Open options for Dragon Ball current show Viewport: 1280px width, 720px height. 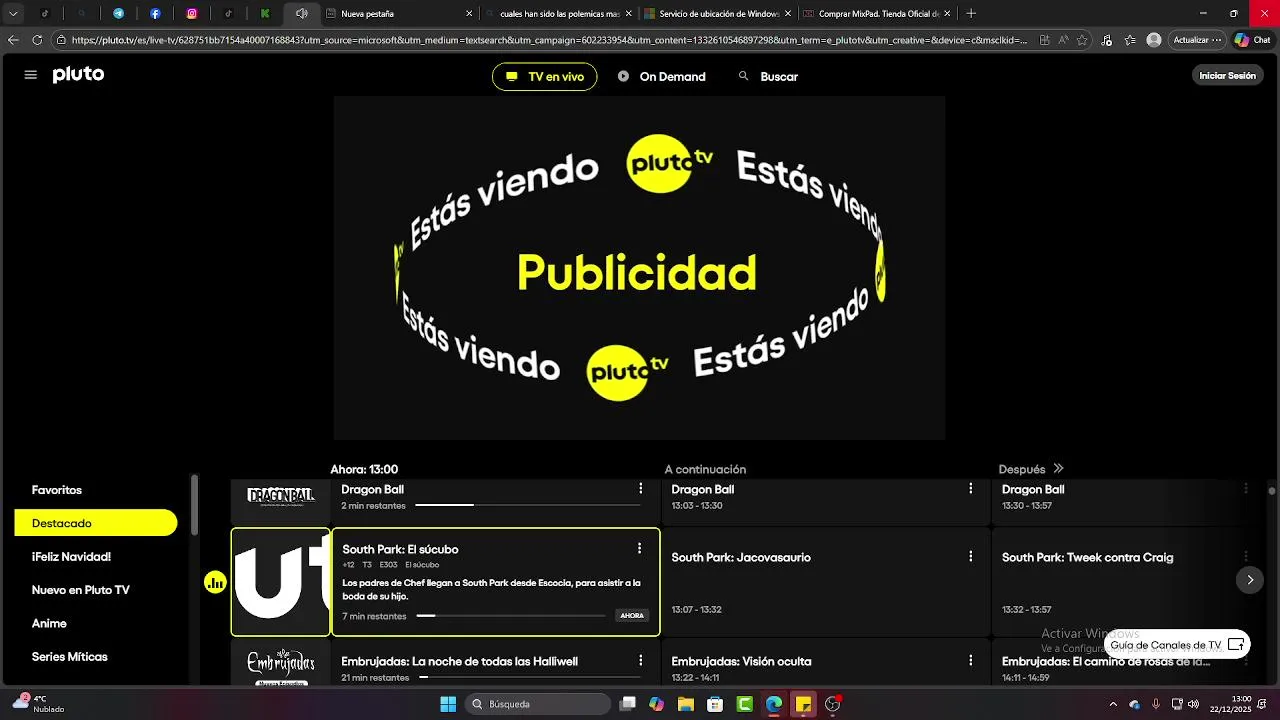(641, 488)
